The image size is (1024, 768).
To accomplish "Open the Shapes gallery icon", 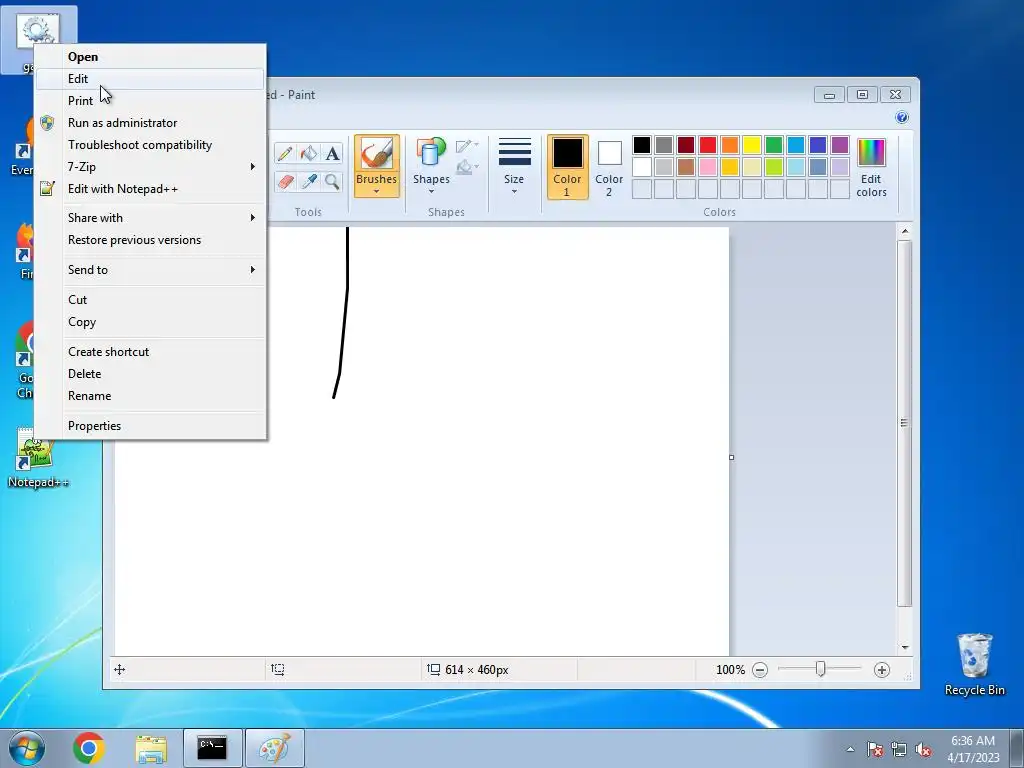I will click(431, 153).
